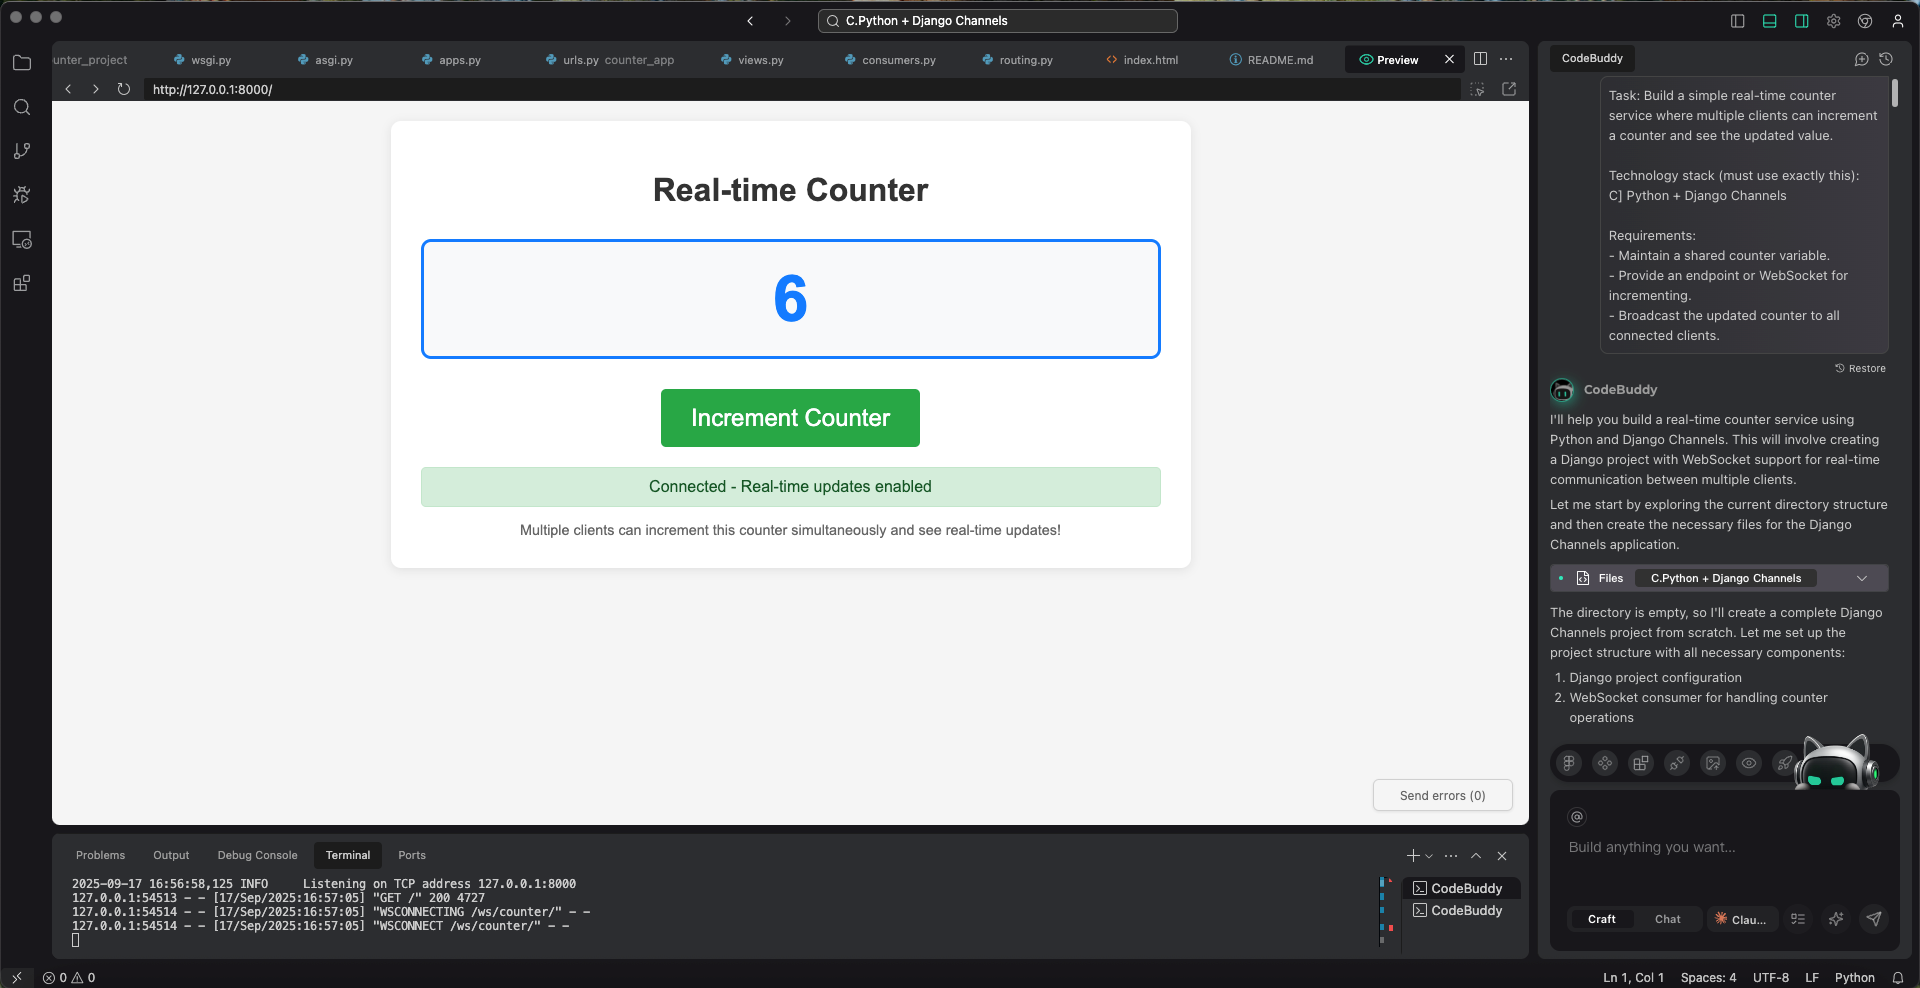Screen dimensions: 1920x988
Task: Open the Explorer folder icon in activity bar
Action: (x=22, y=63)
